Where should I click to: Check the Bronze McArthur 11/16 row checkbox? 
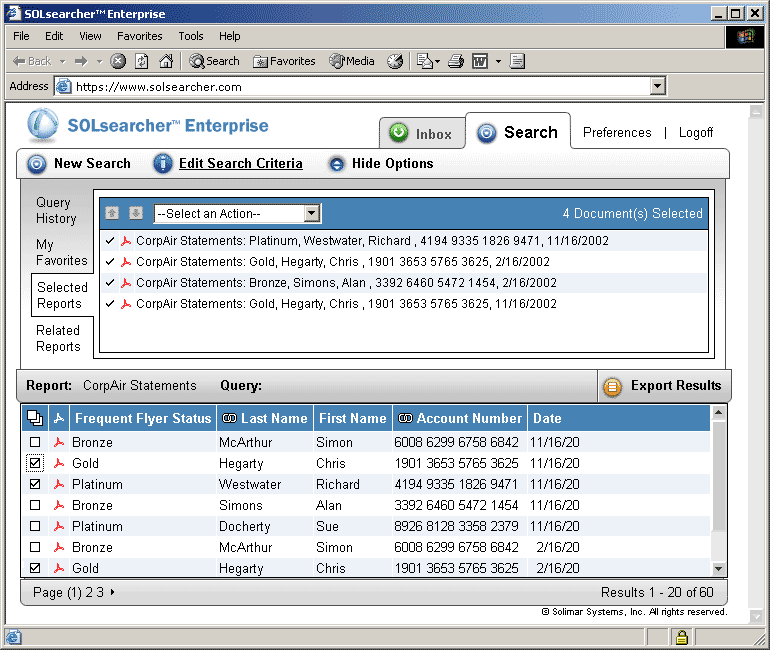point(35,442)
